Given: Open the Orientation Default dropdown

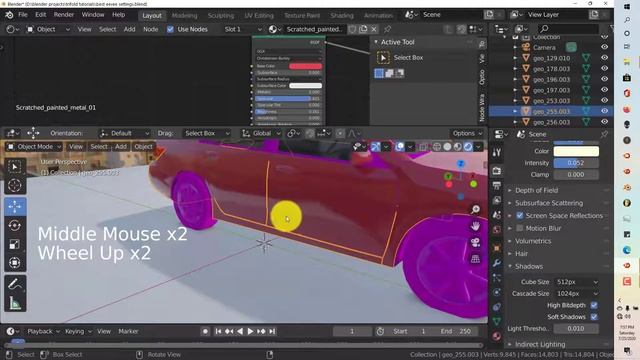Looking at the screenshot, I should click(x=124, y=133).
